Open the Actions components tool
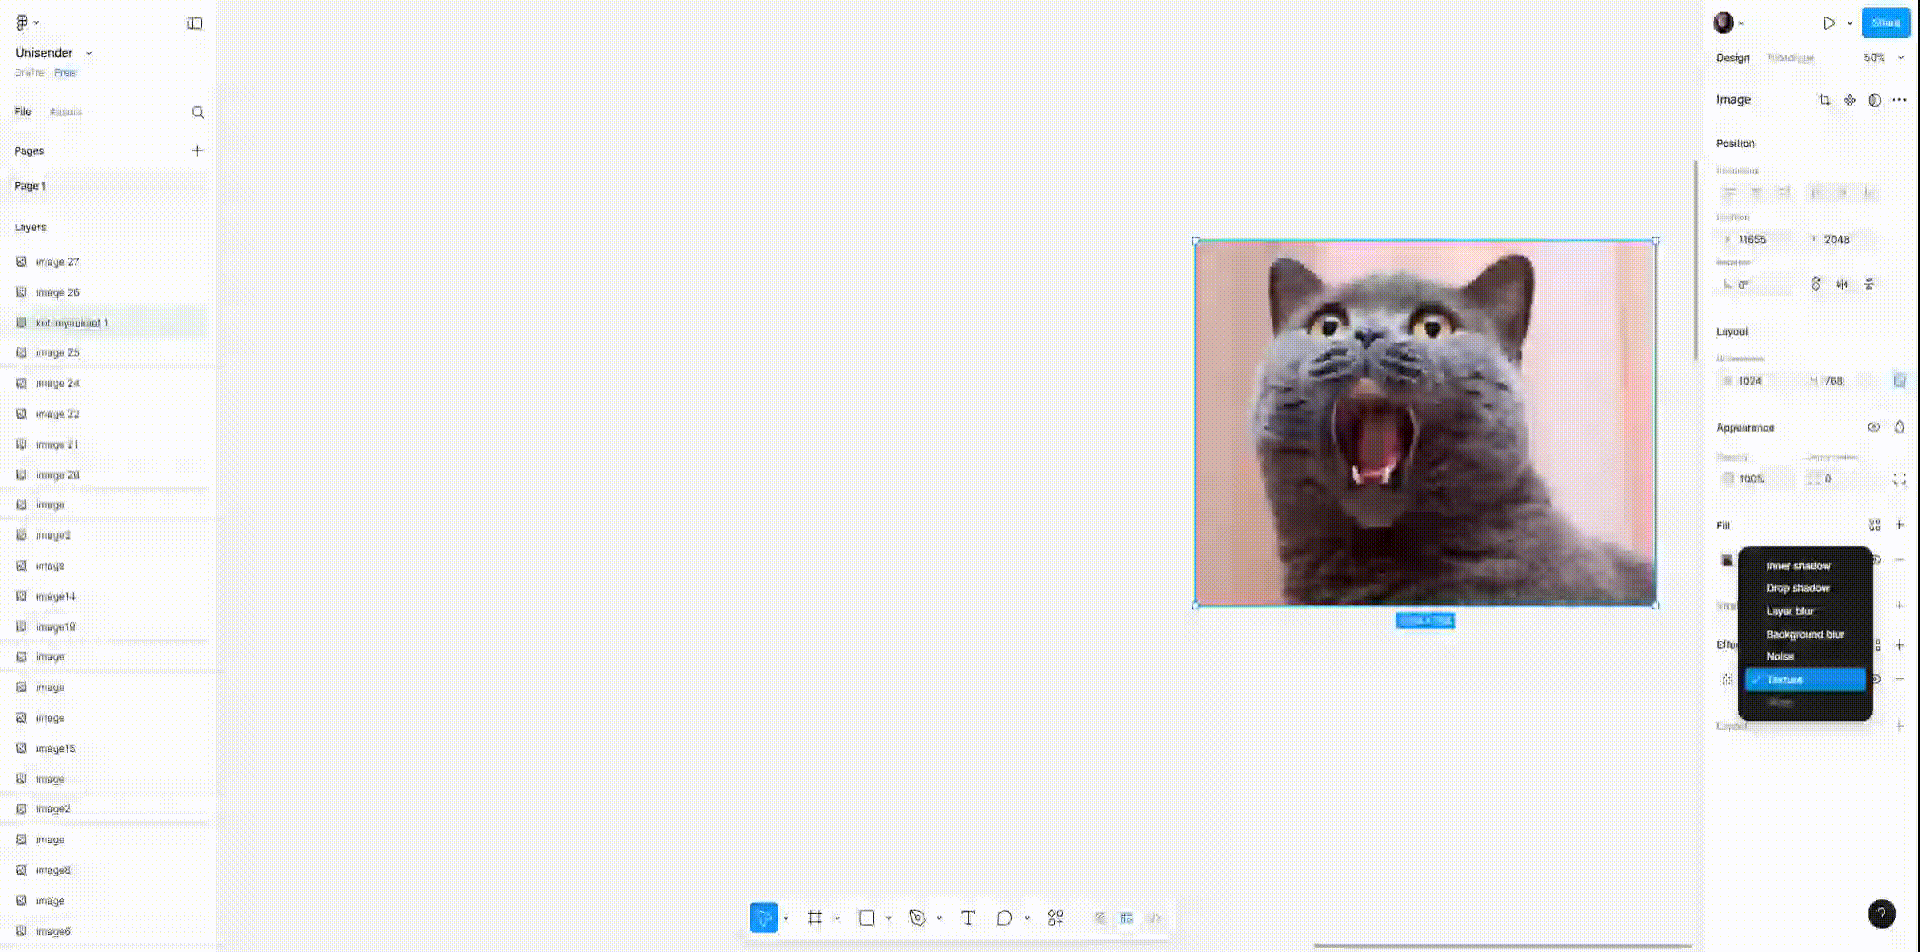Screen dimensions: 1920x952 [1055, 918]
